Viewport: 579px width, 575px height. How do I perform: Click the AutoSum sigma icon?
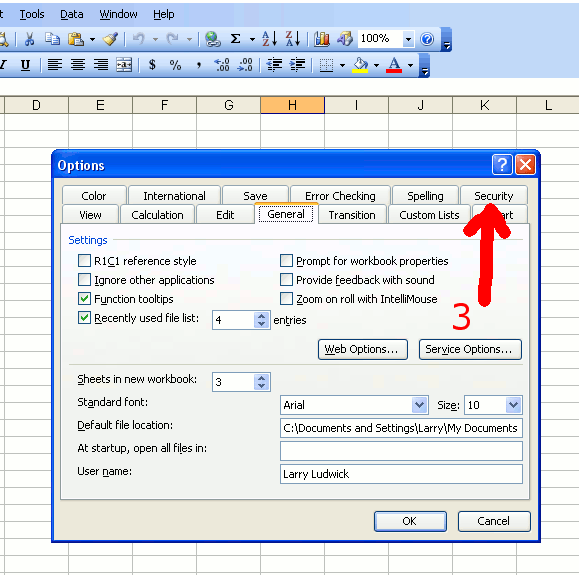[x=235, y=39]
